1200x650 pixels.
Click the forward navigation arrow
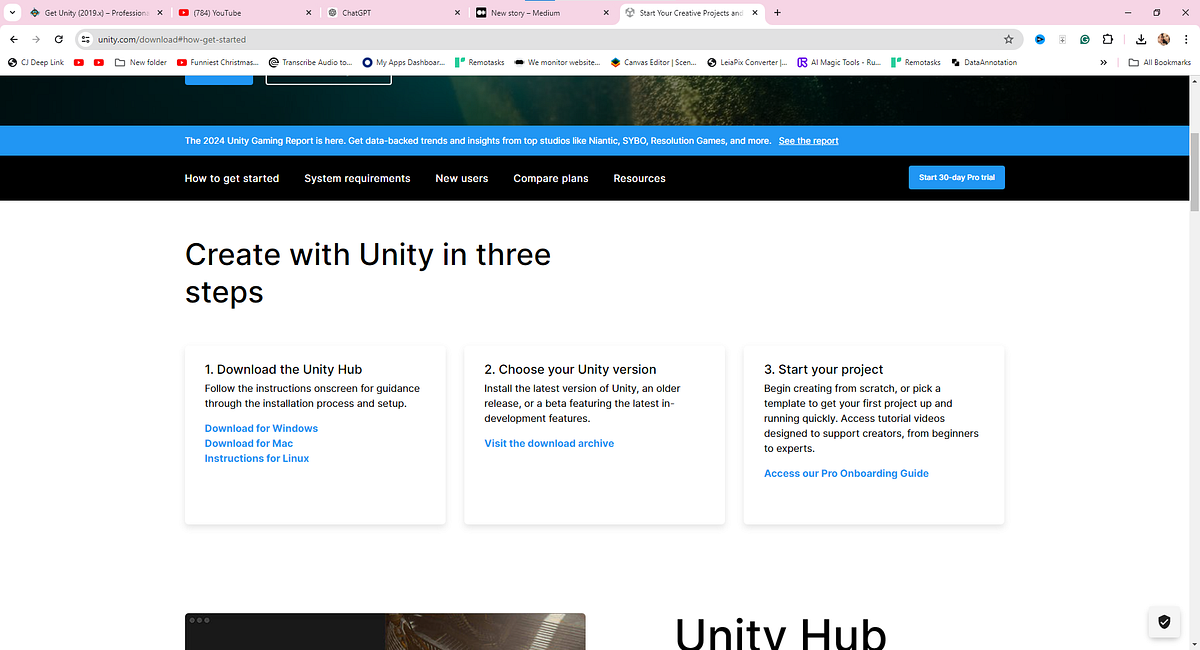(x=35, y=39)
